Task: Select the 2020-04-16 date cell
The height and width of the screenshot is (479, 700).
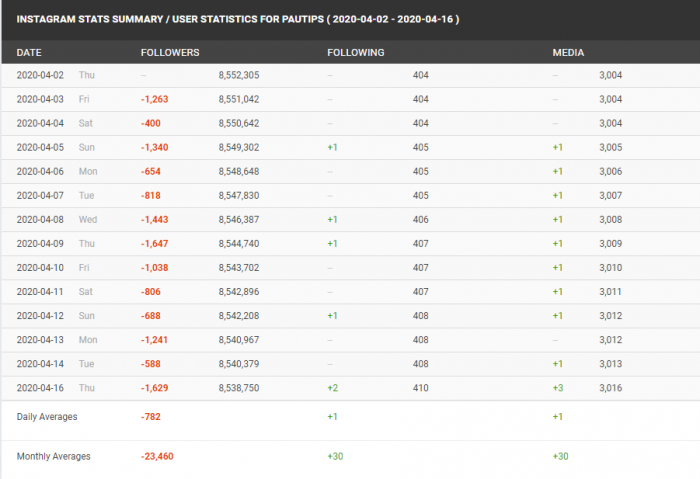Action: click(x=39, y=387)
